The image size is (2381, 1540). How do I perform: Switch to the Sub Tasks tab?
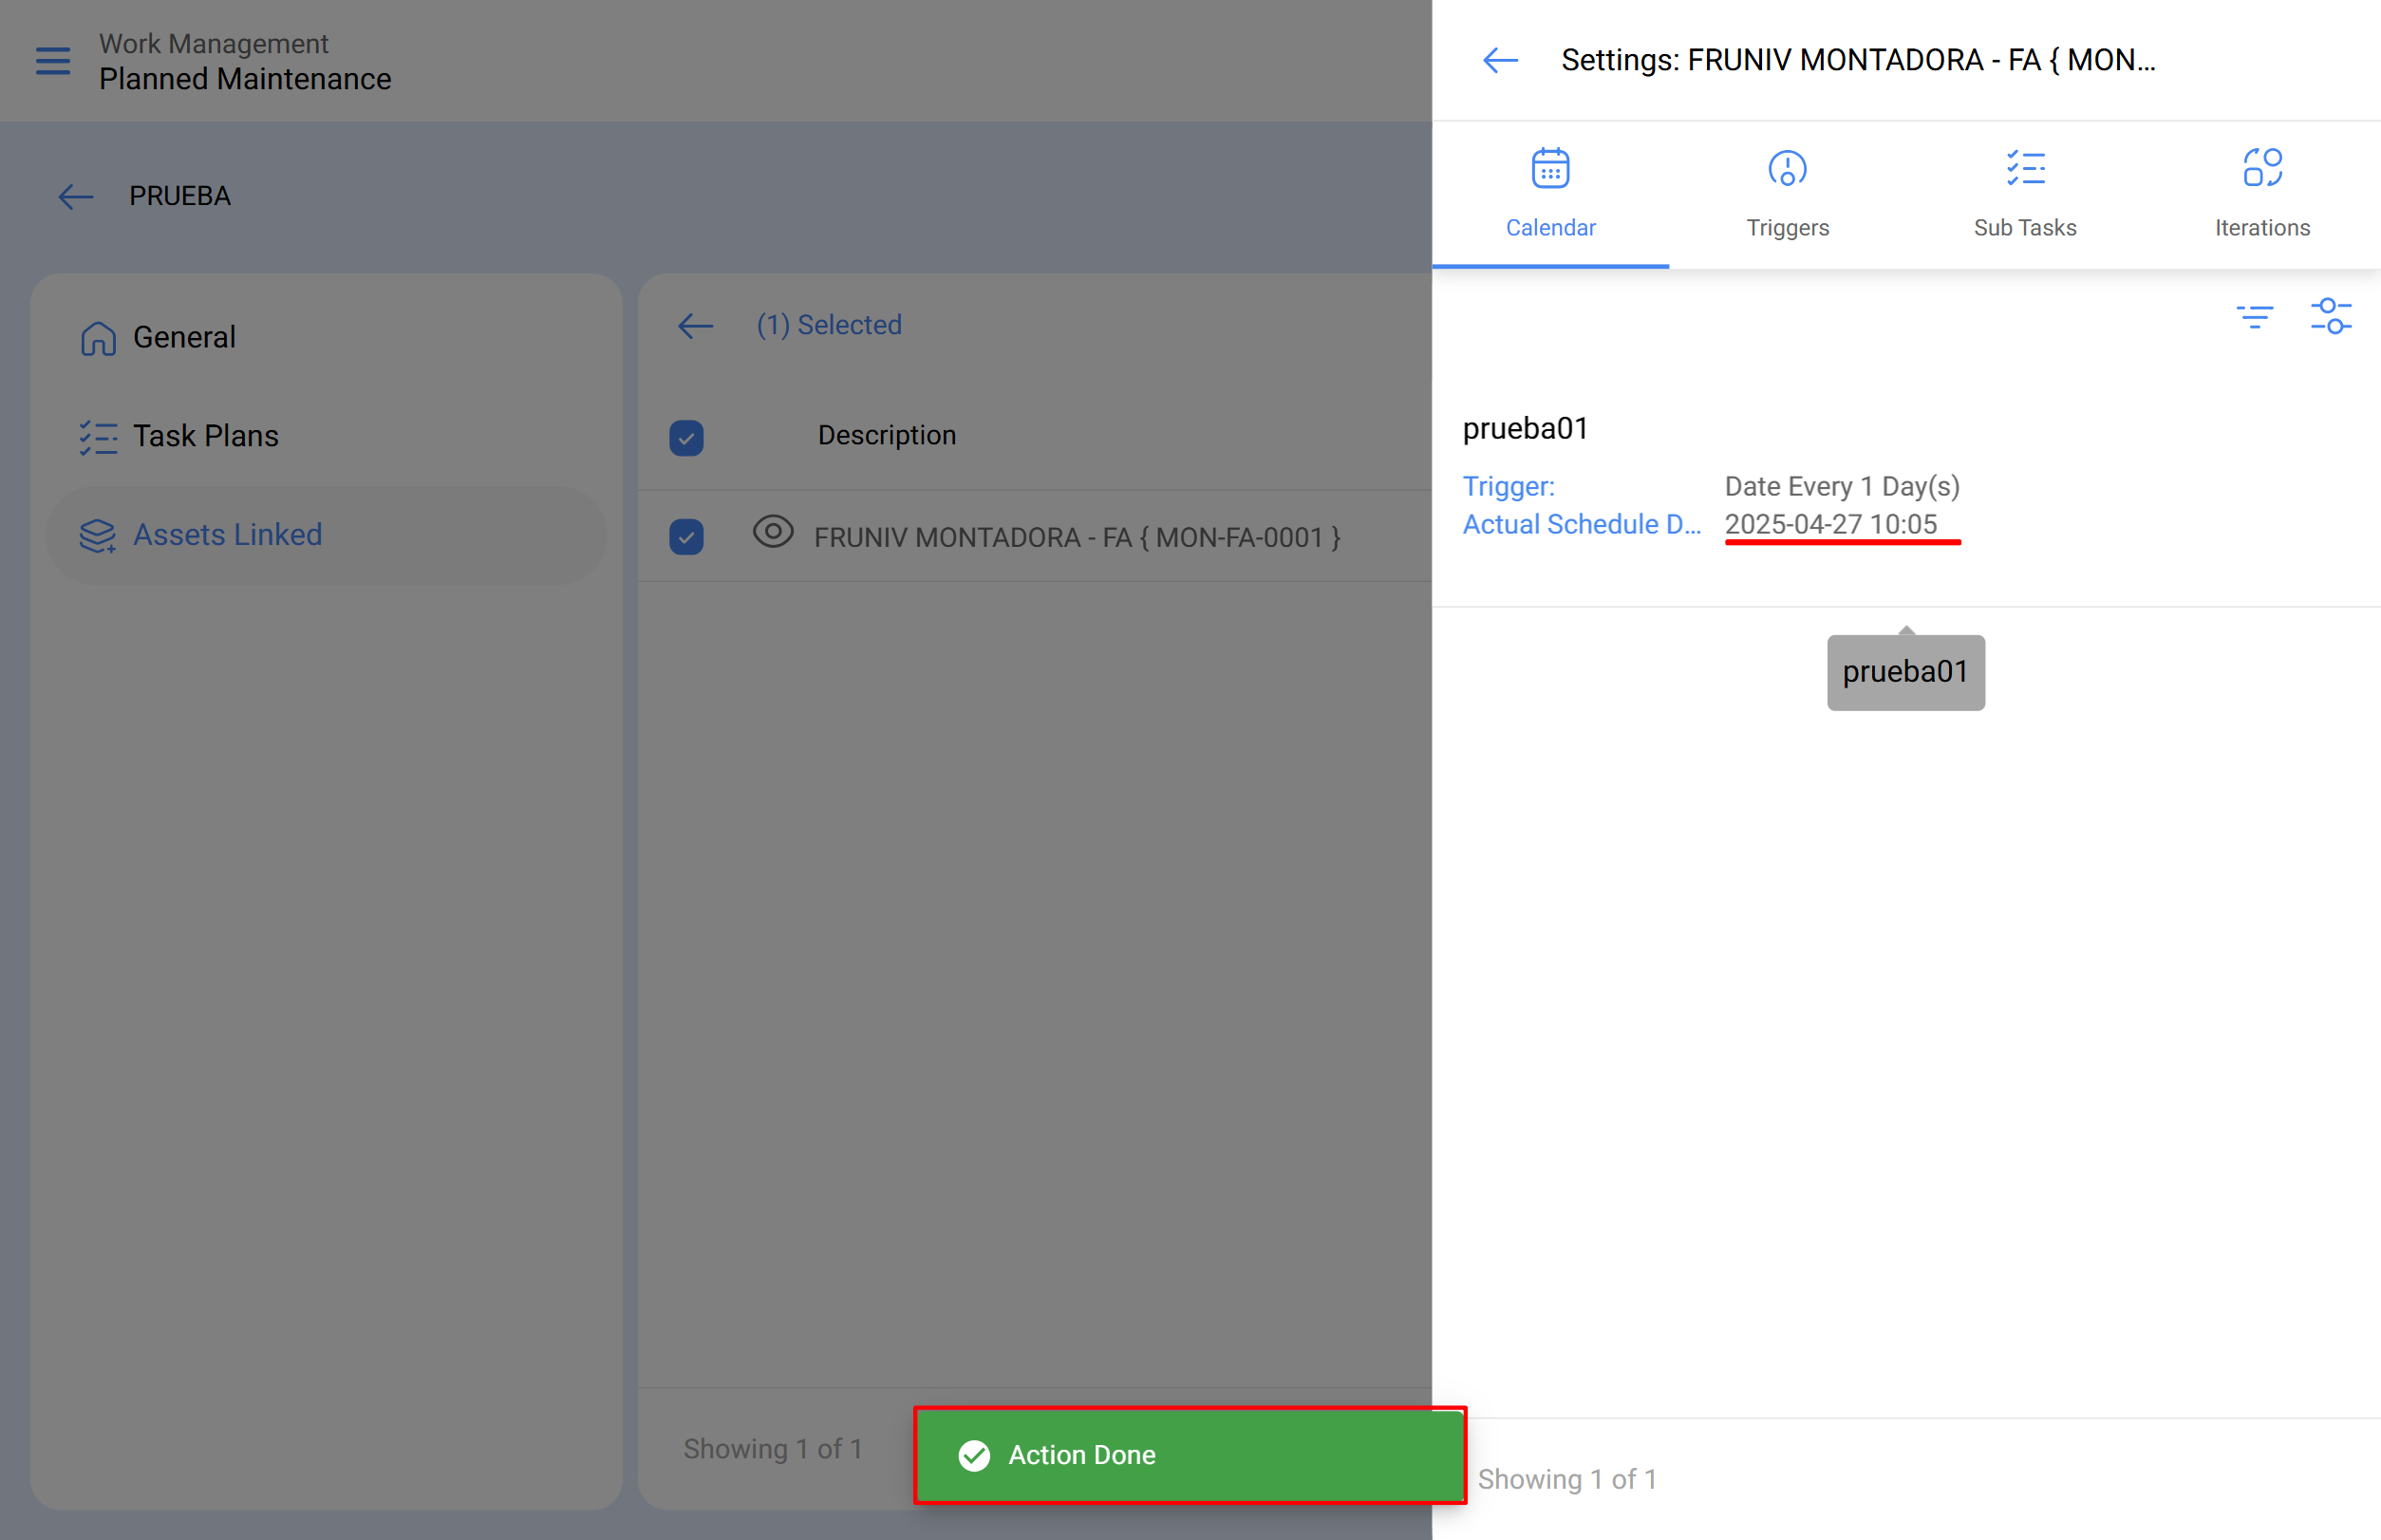pyautogui.click(x=2024, y=193)
